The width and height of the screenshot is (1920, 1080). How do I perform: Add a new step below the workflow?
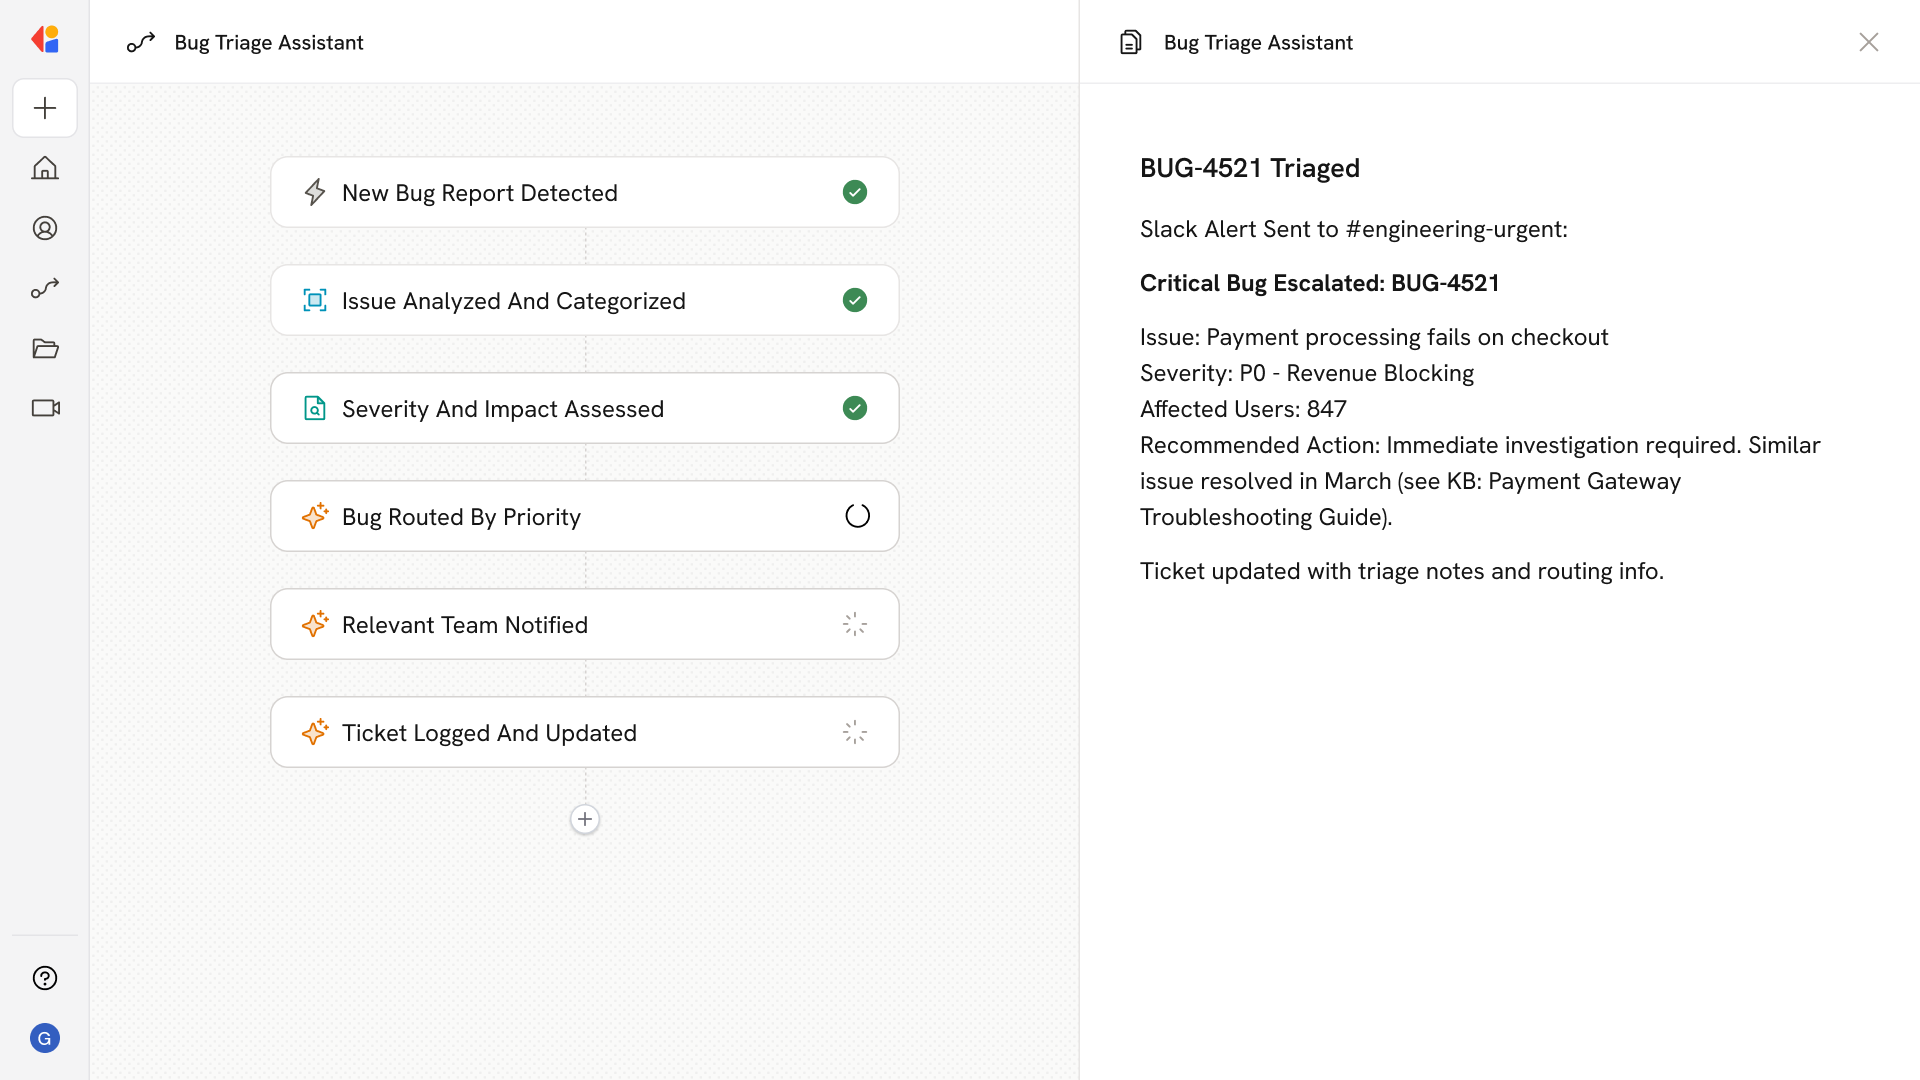pos(585,819)
